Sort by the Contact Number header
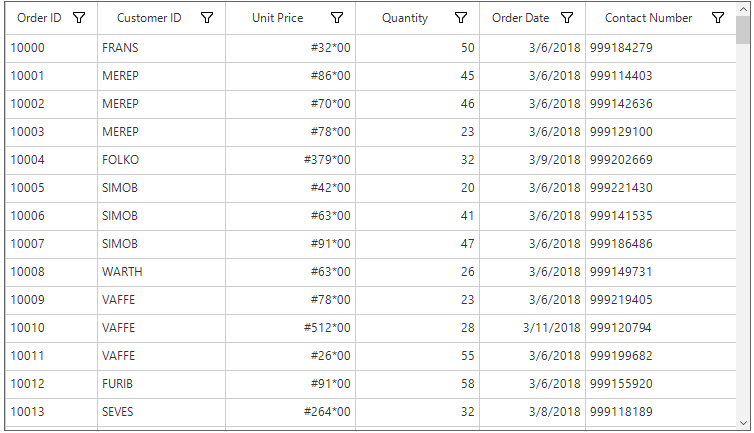Screen dimensions: 754x433 [x=648, y=18]
